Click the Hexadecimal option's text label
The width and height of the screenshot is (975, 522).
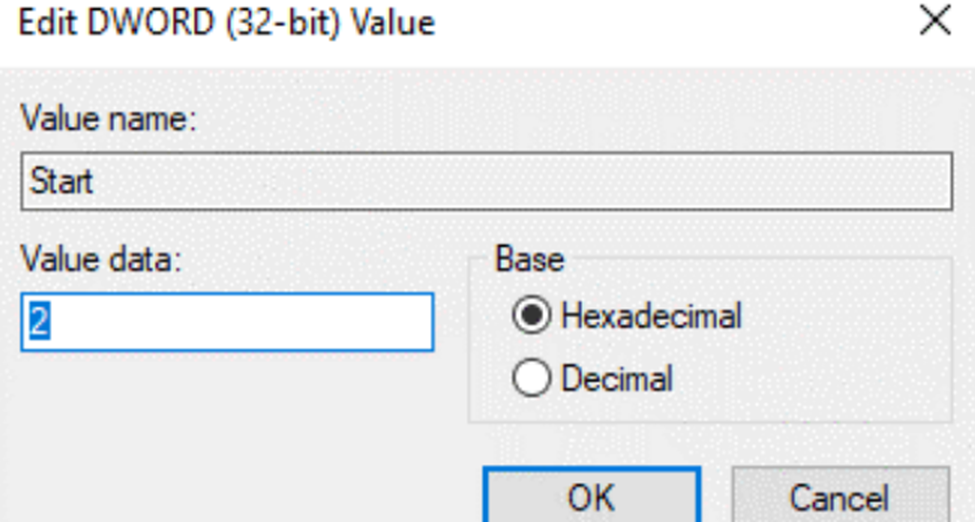(x=651, y=317)
